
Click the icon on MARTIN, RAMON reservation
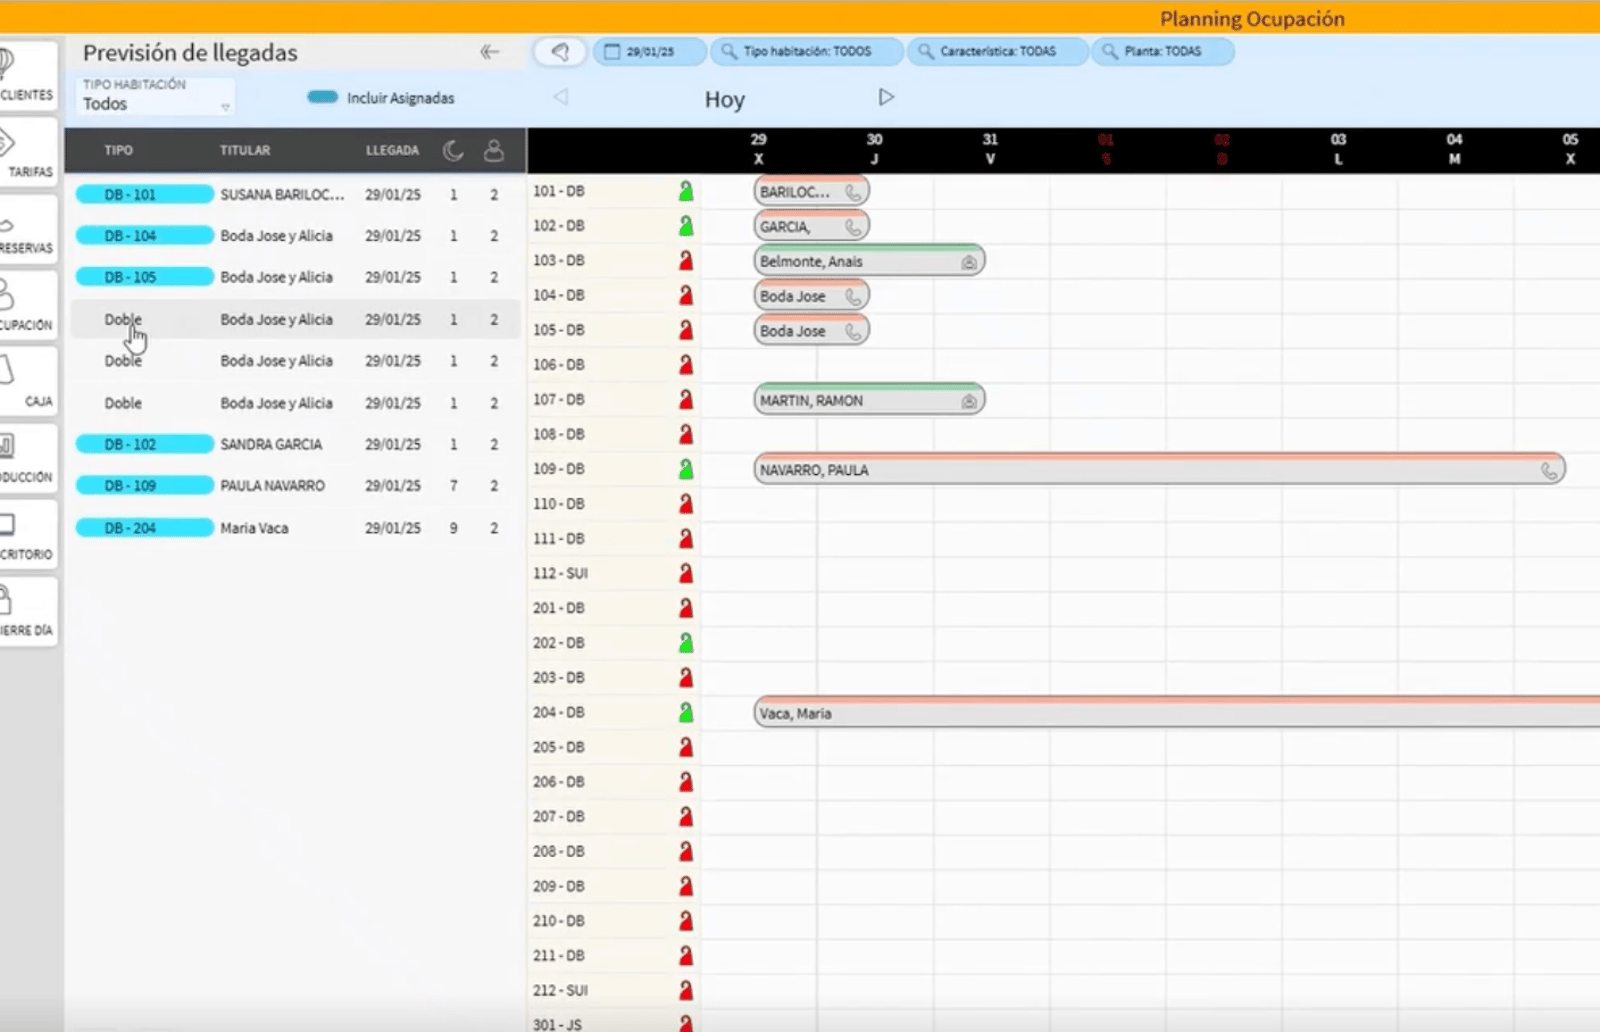tap(968, 401)
